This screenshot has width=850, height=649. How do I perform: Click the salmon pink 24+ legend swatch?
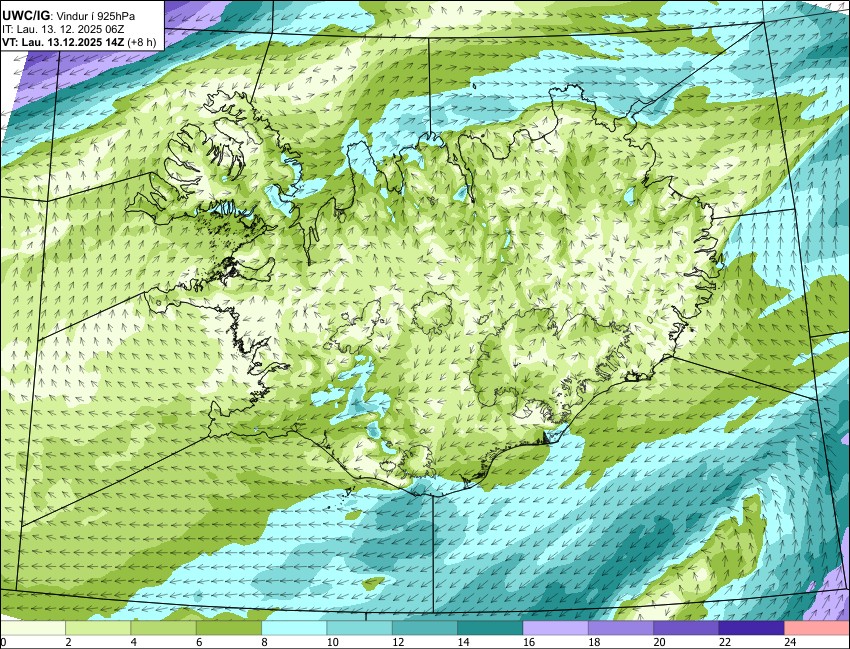tap(817, 628)
